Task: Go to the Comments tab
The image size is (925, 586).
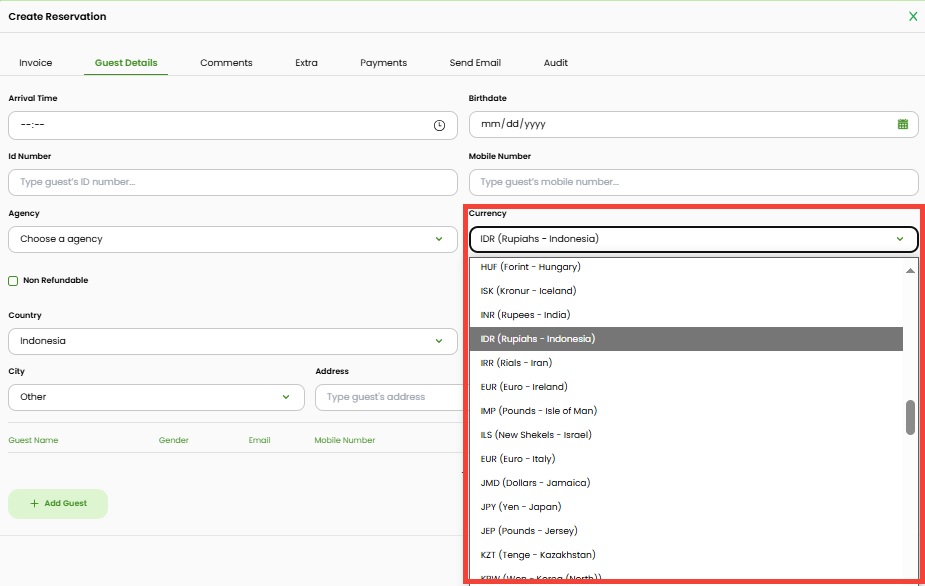Action: 226,63
